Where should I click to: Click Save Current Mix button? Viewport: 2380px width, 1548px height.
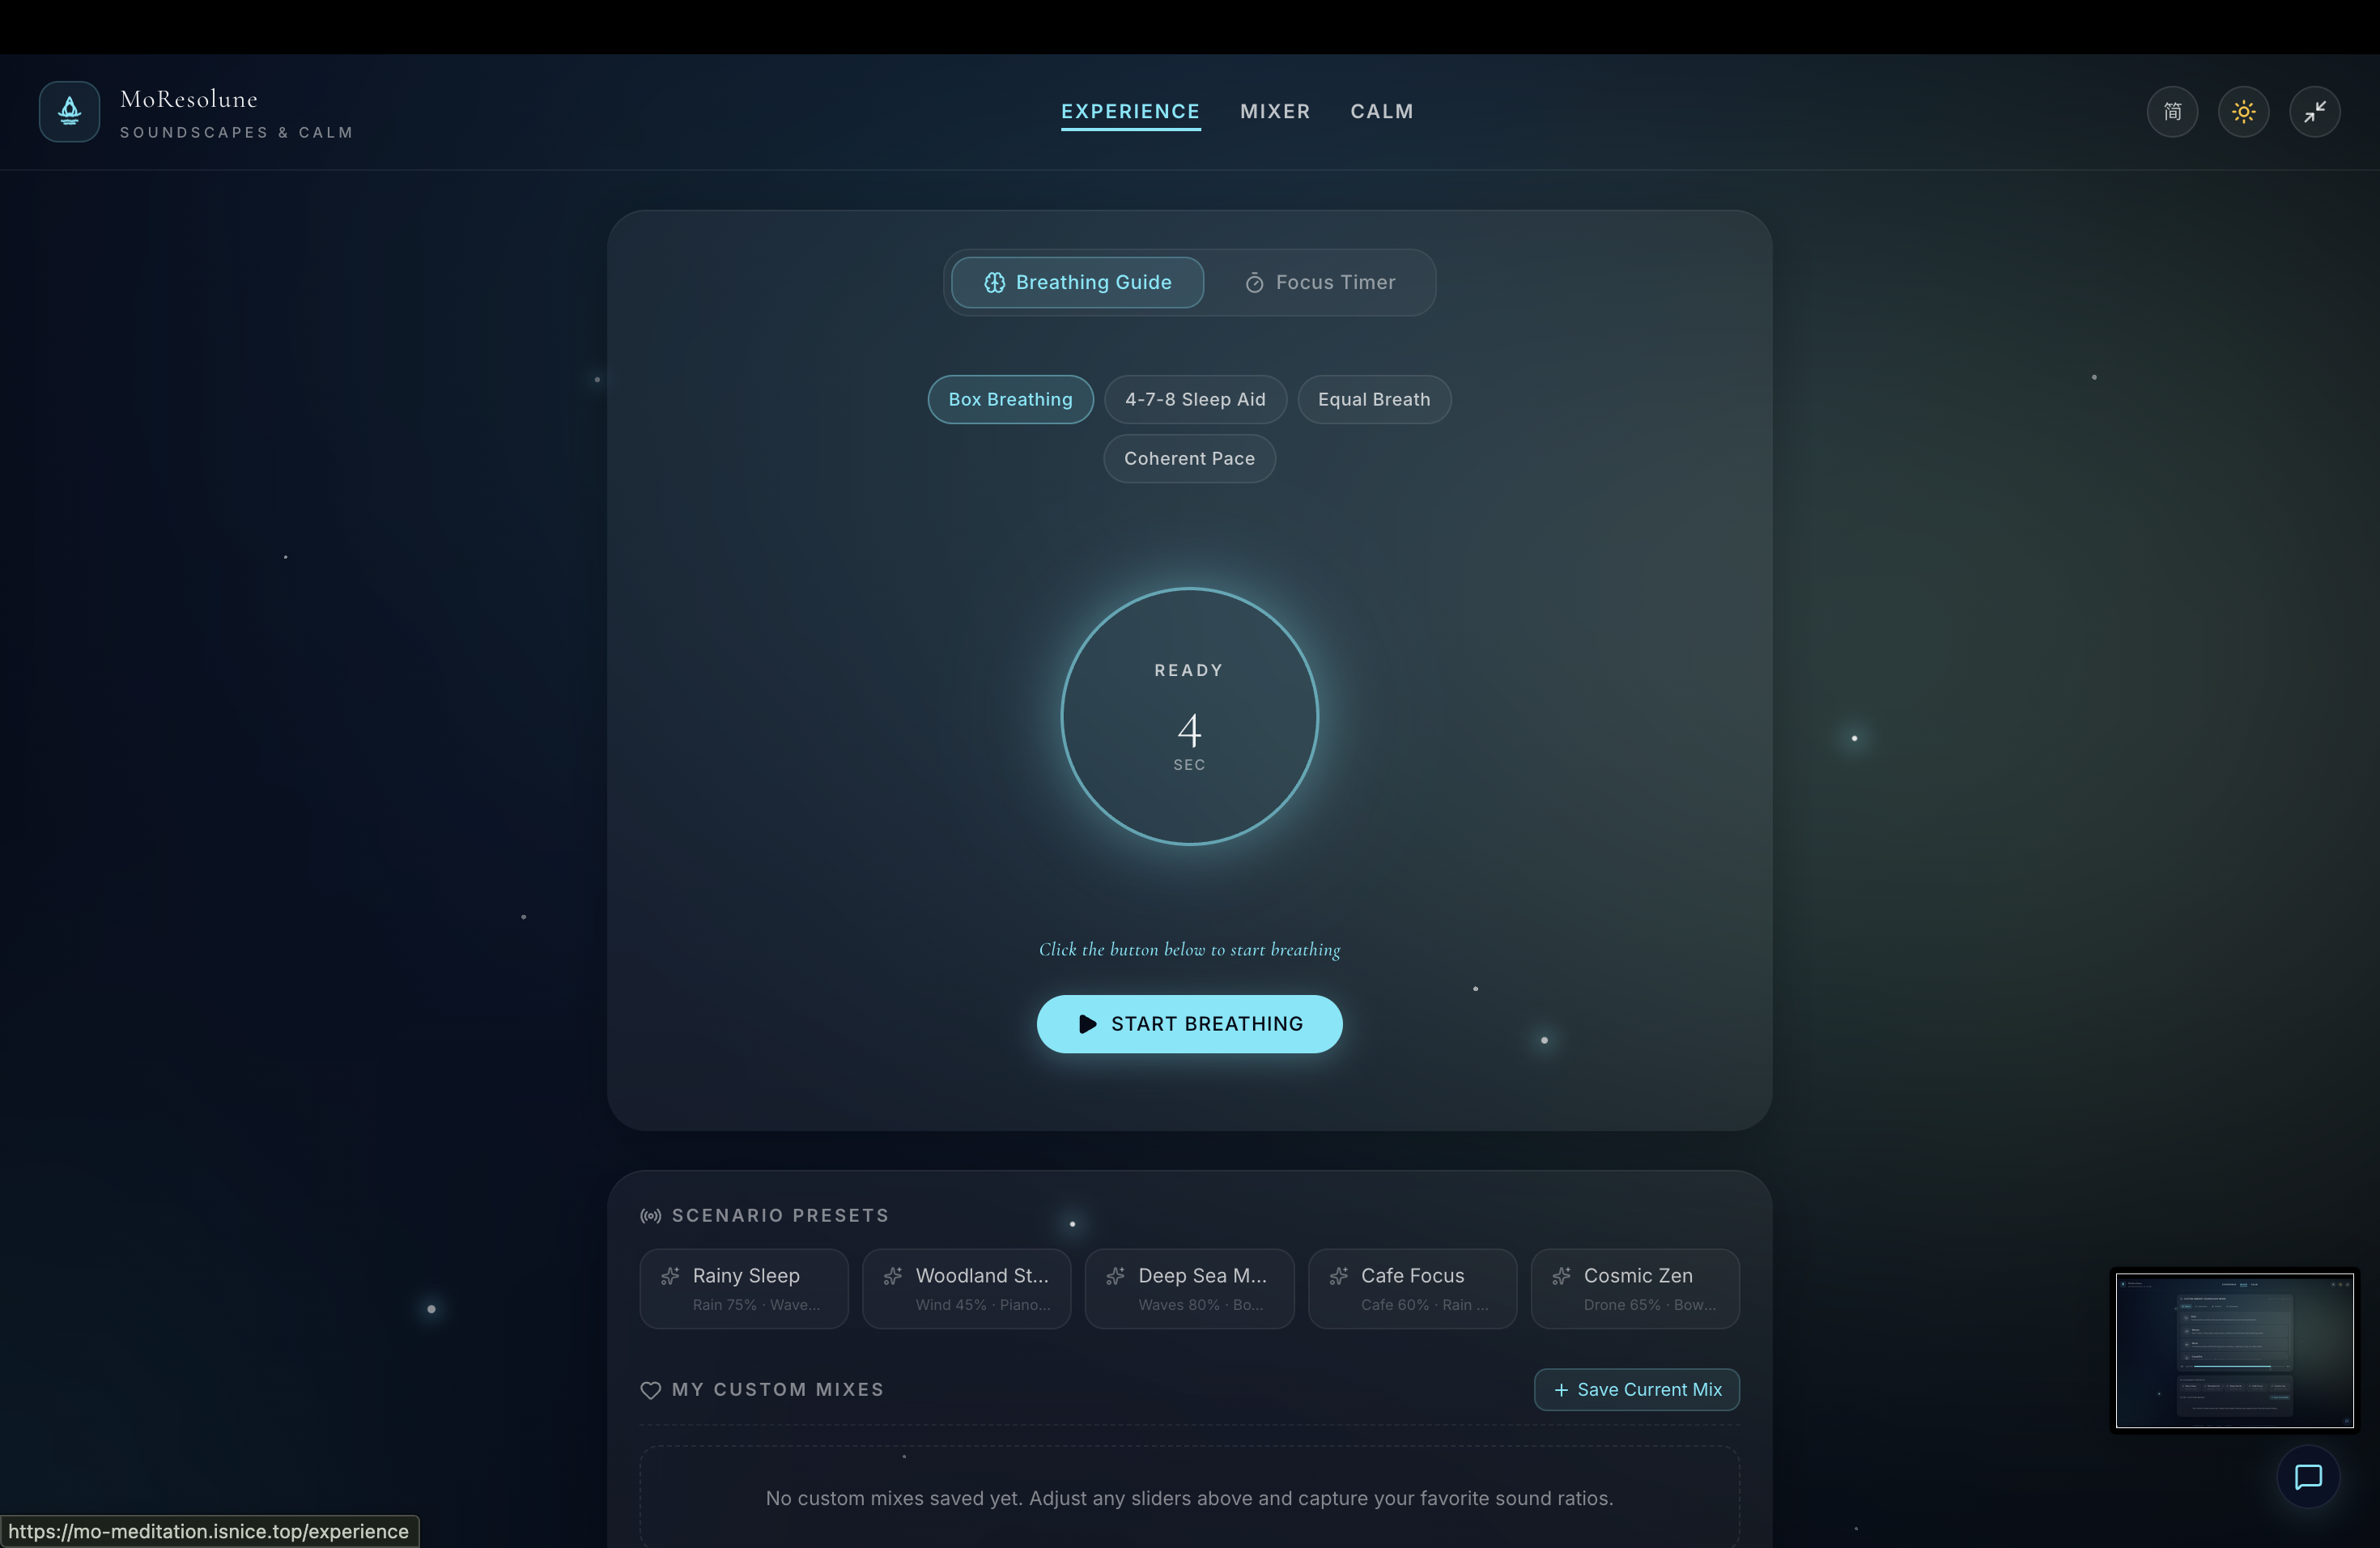1636,1390
